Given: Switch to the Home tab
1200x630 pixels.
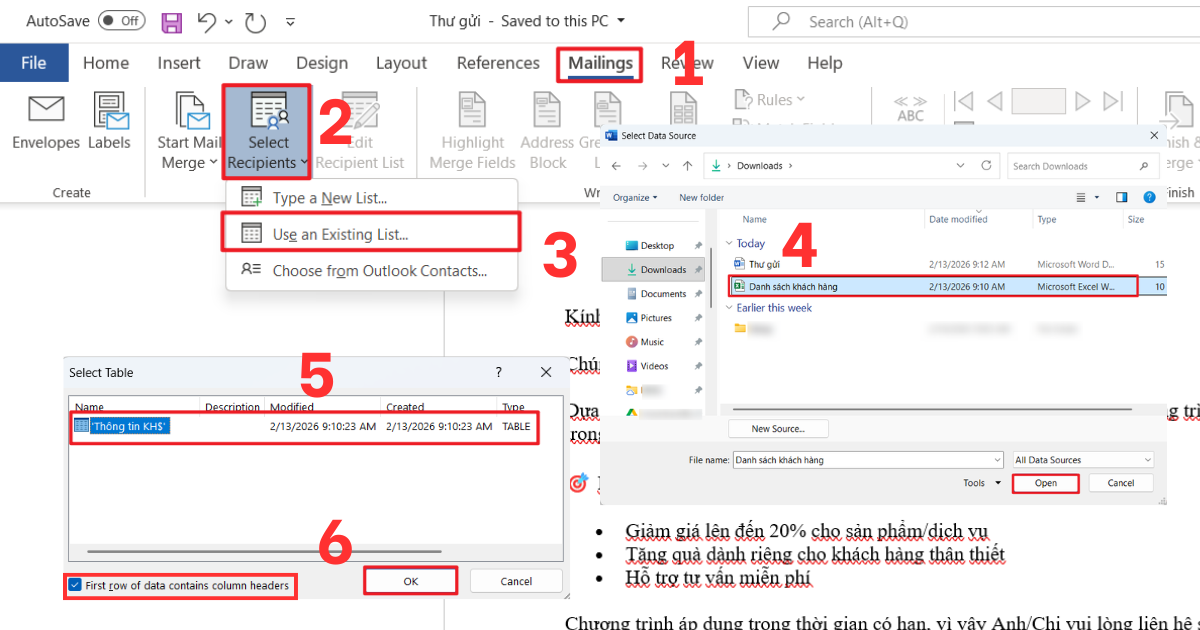Looking at the screenshot, I should point(106,63).
